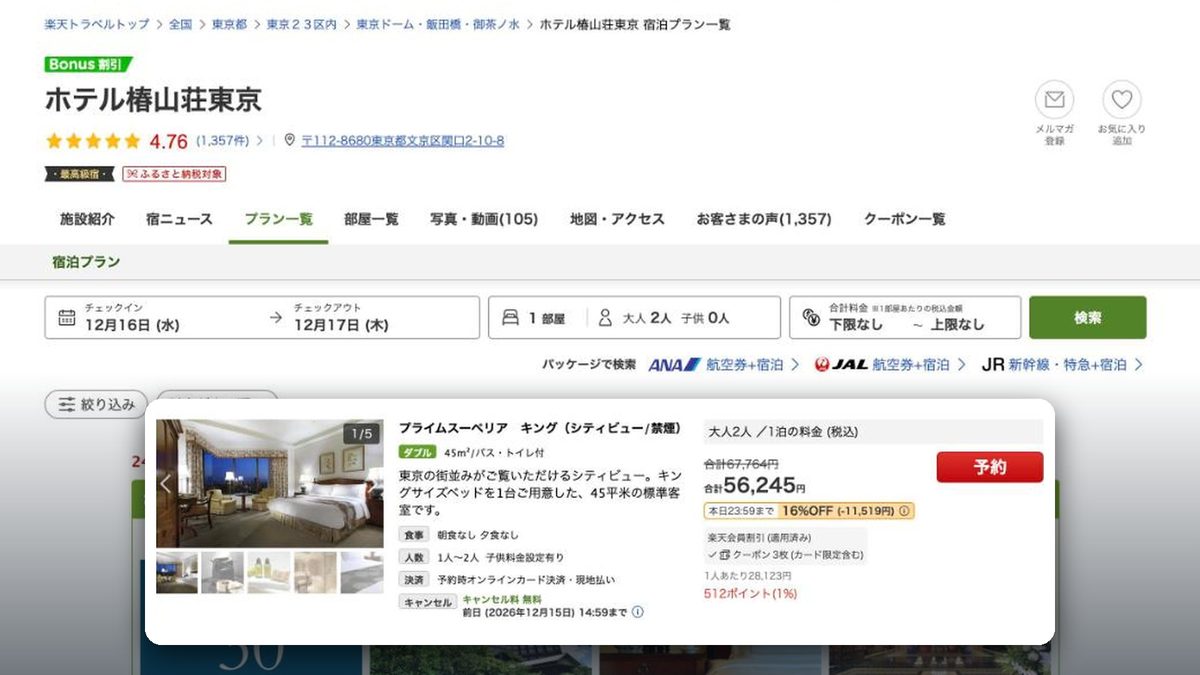This screenshot has height=675, width=1200.
Task: Select third room thumbnail with bottles
Action: click(x=269, y=573)
